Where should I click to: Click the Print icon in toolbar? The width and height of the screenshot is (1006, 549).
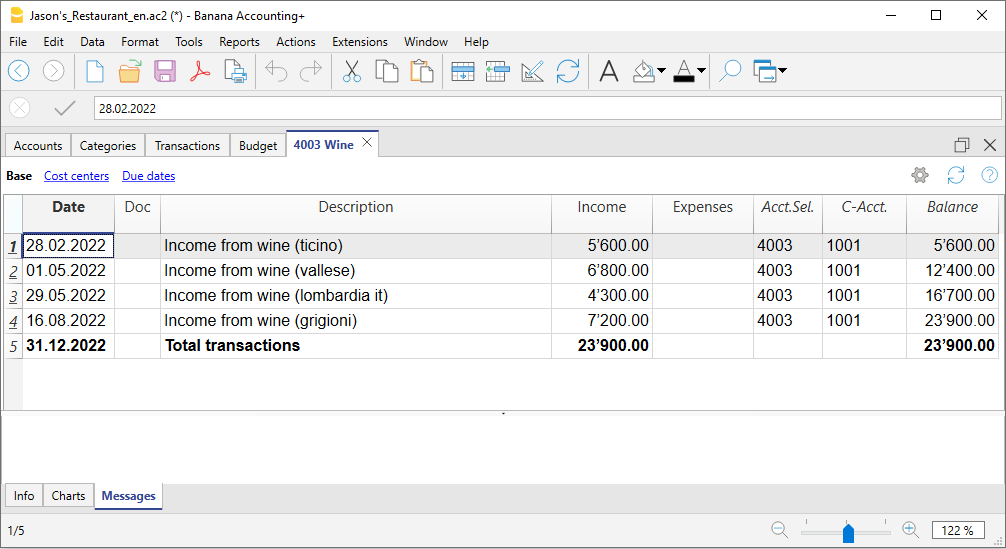pyautogui.click(x=235, y=71)
